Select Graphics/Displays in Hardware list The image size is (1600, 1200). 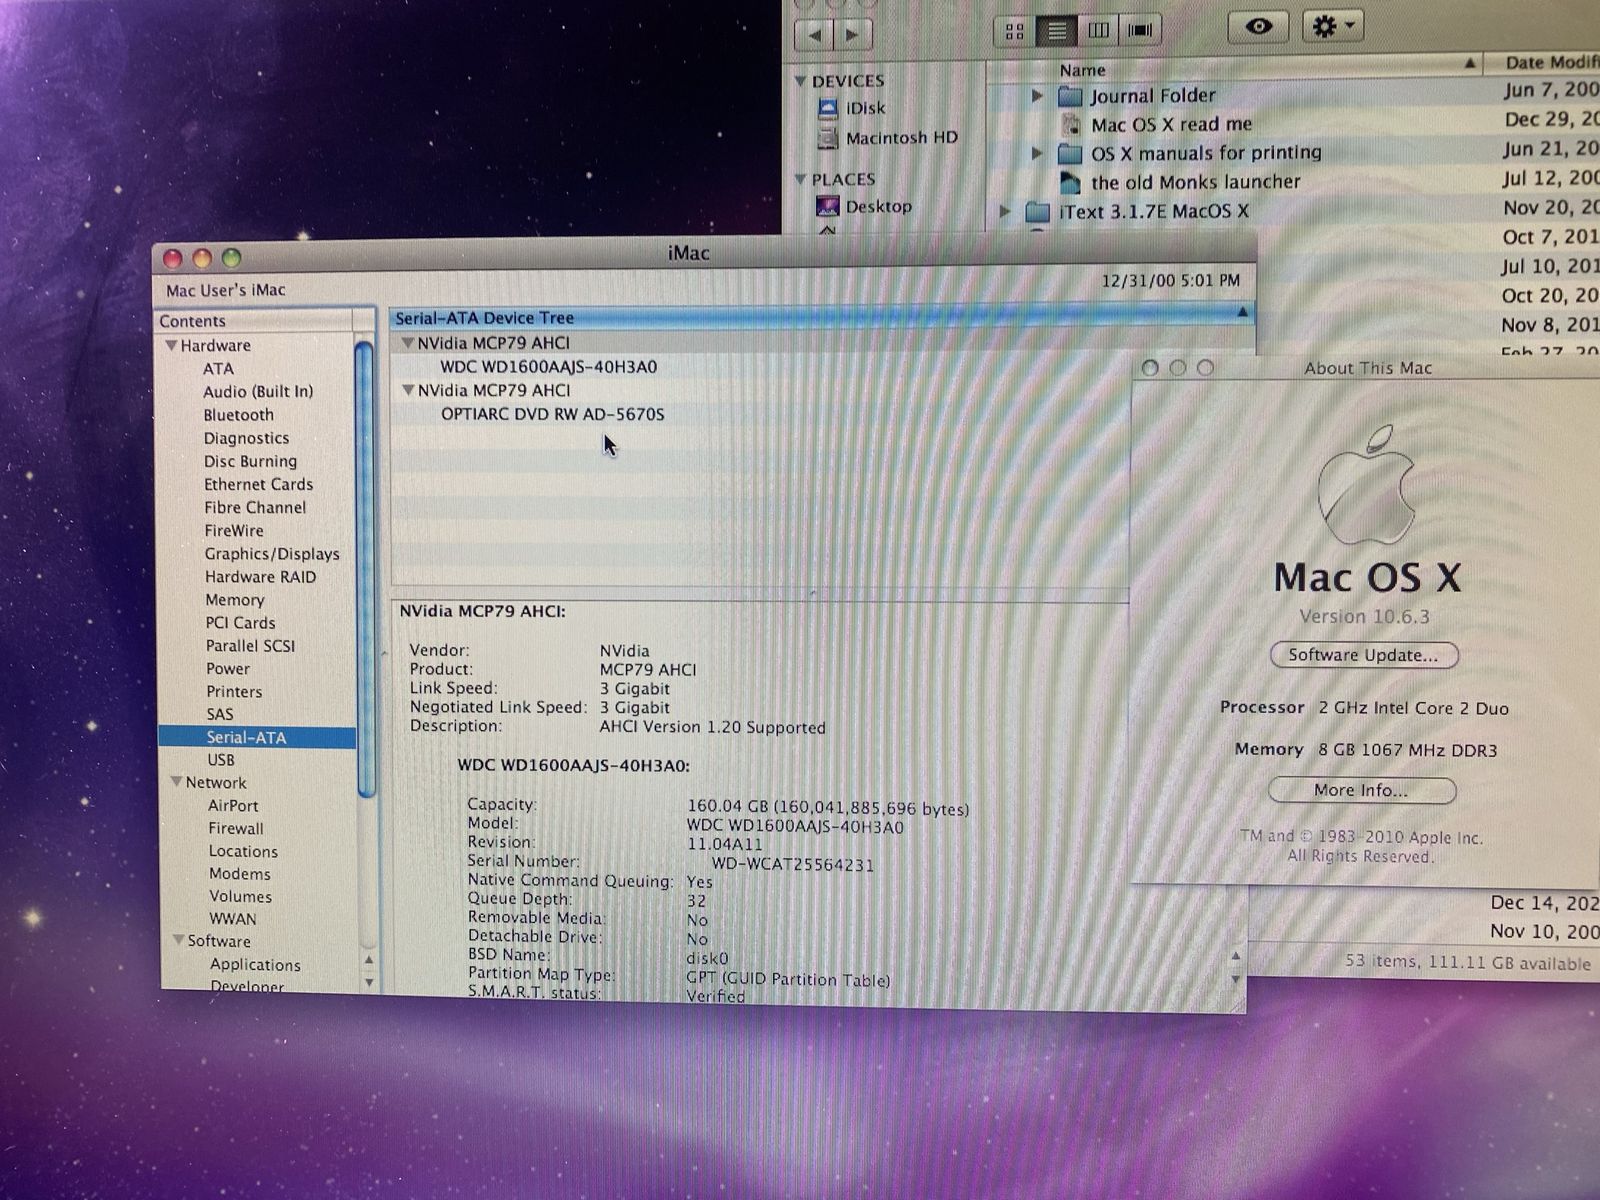coord(272,553)
